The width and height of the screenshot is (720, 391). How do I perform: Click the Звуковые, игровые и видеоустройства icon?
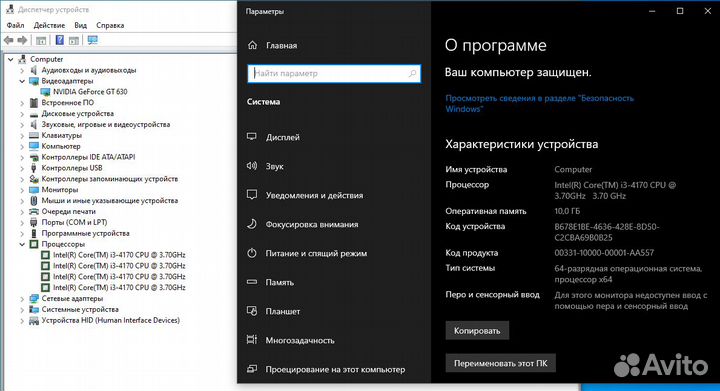tap(34, 124)
